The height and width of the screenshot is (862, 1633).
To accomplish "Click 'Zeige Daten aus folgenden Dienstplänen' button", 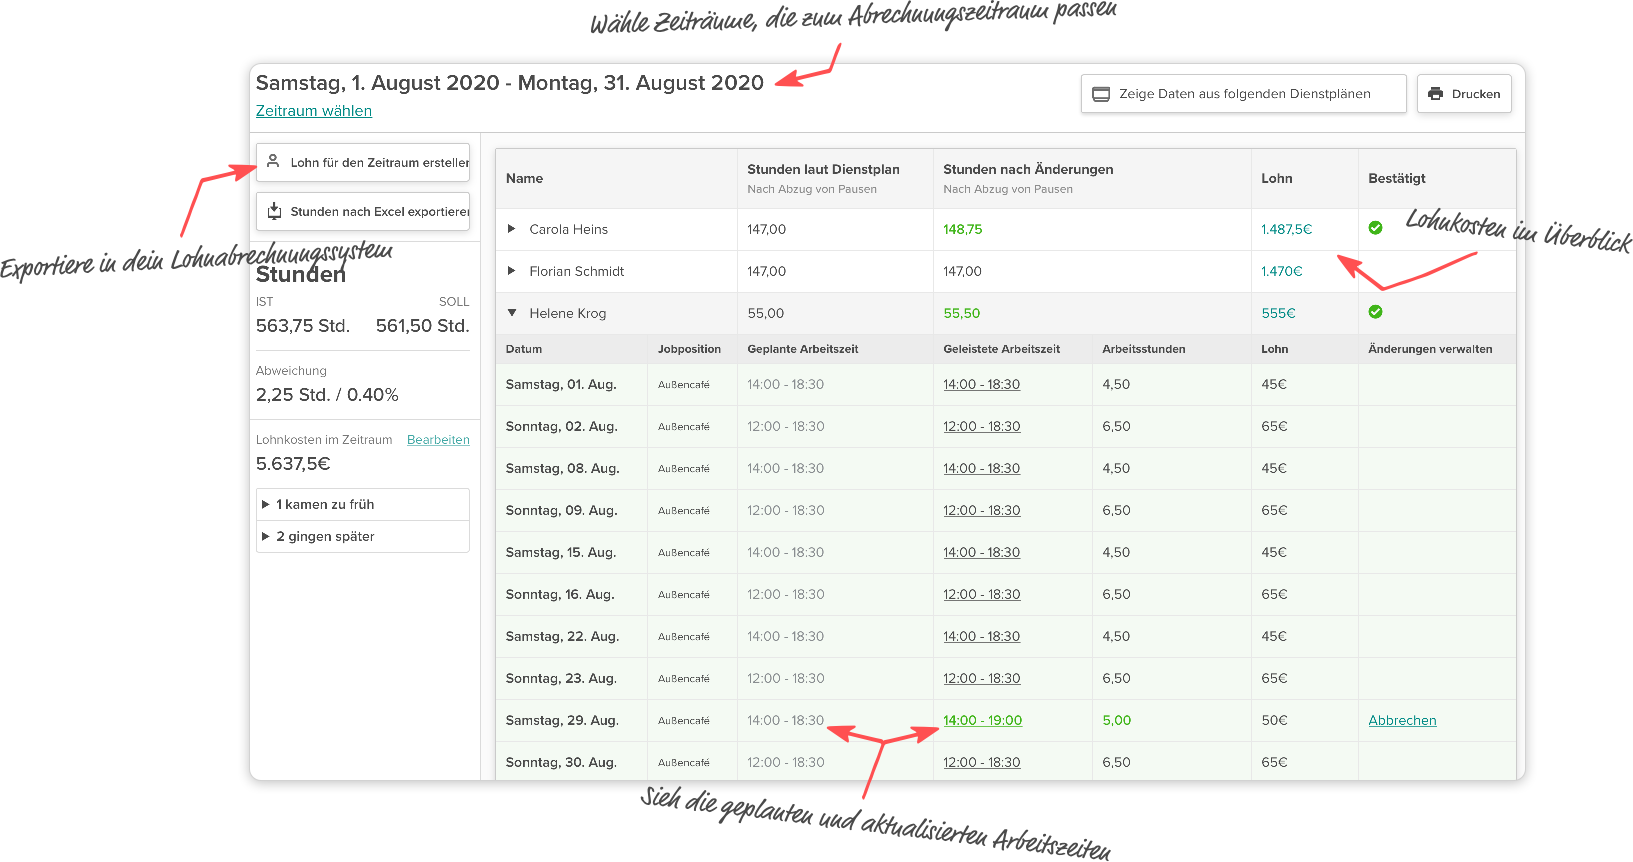I will click(x=1243, y=94).
